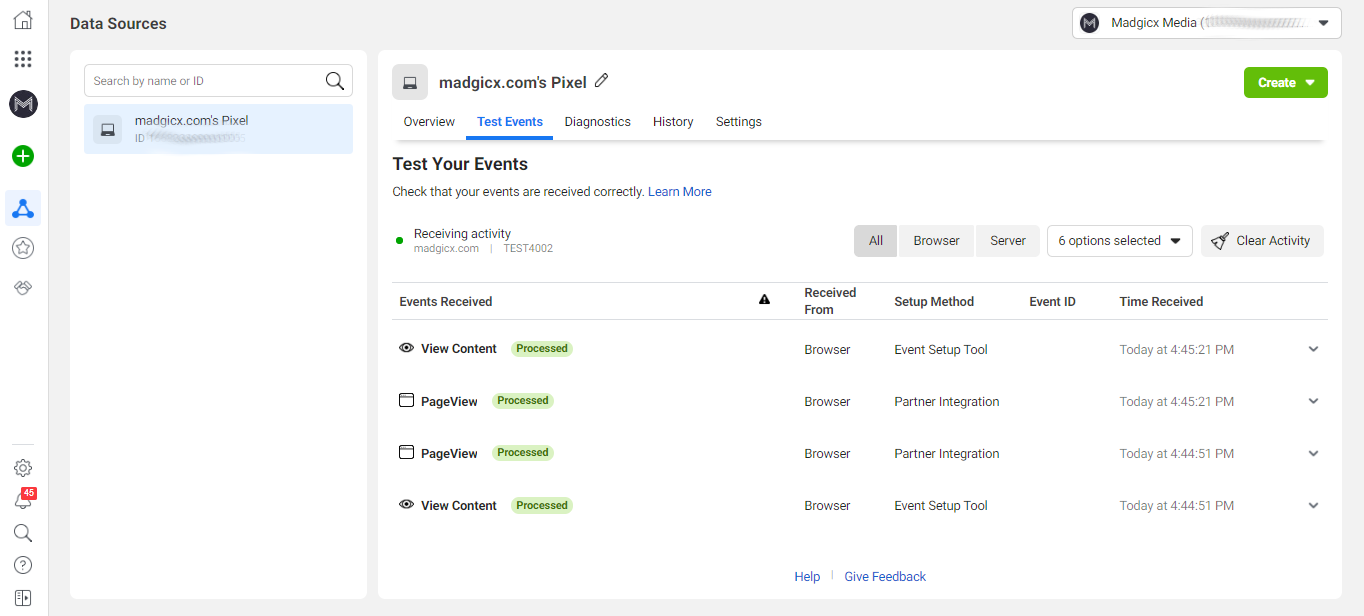This screenshot has width=1364, height=616.
Task: Click the pencil edit pixel name icon
Action: click(x=601, y=81)
